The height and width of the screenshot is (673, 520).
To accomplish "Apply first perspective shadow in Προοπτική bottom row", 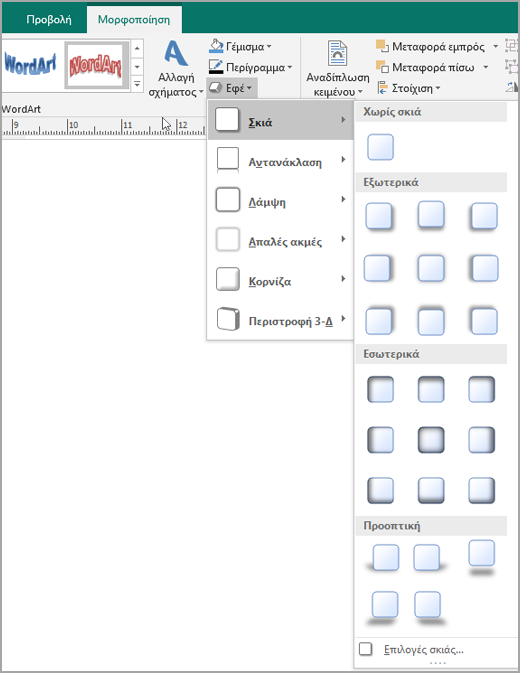I will coord(384,608).
